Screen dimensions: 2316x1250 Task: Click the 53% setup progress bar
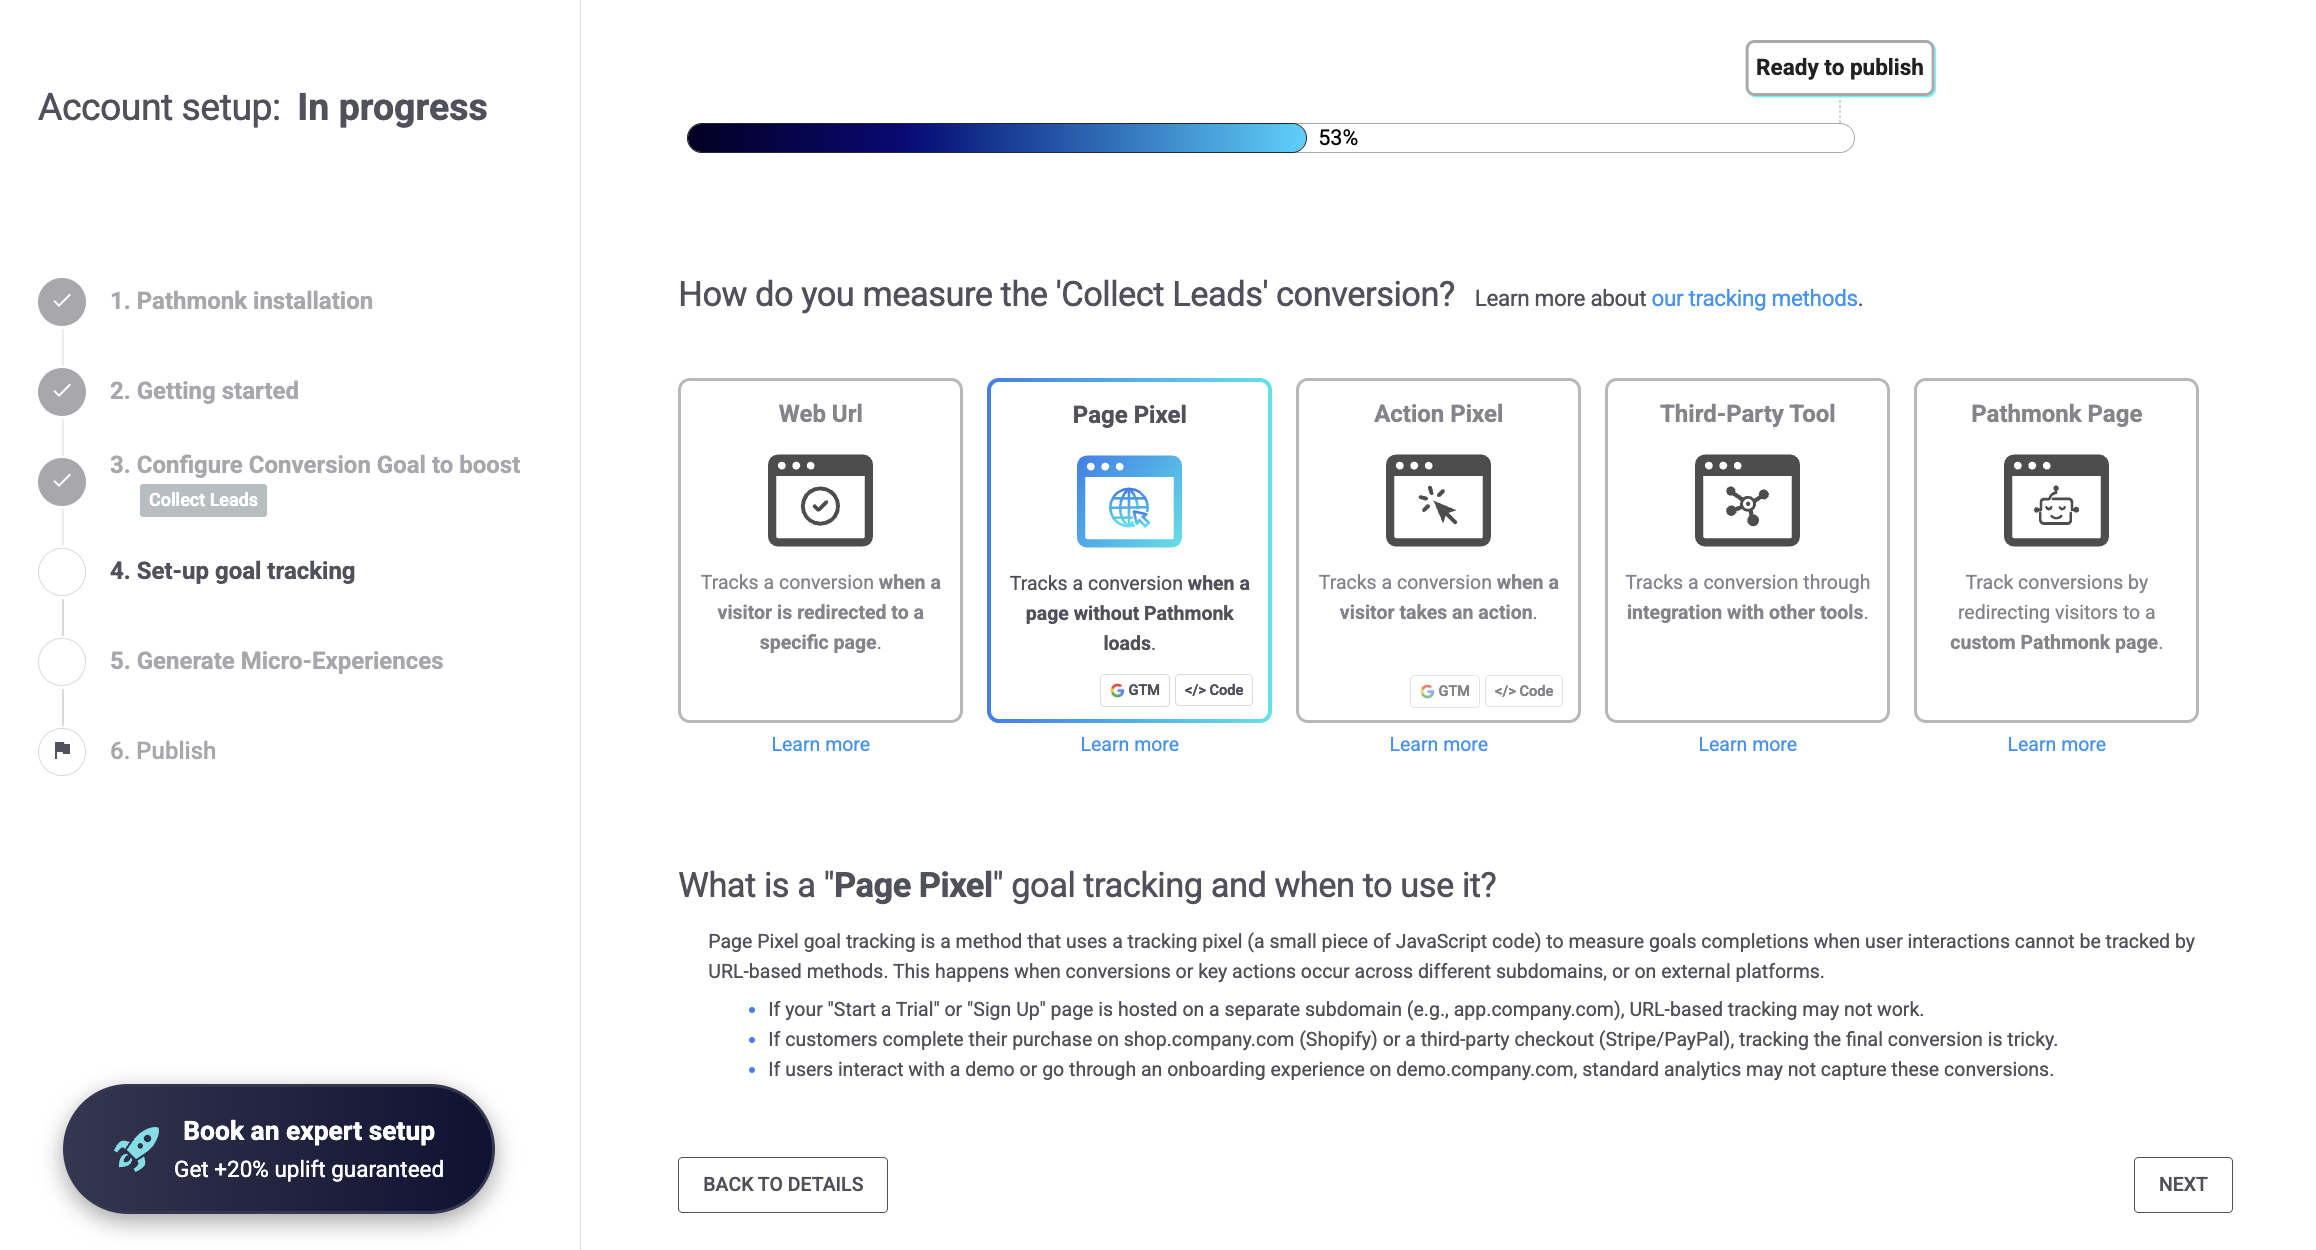point(1270,138)
